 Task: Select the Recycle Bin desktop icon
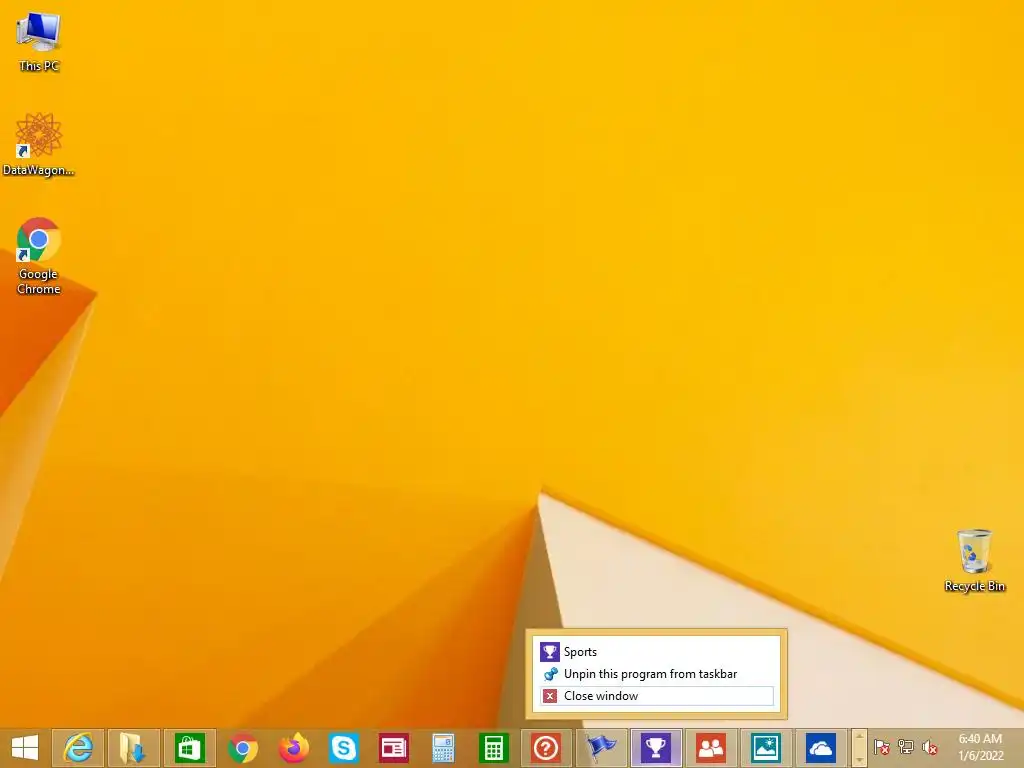click(974, 560)
